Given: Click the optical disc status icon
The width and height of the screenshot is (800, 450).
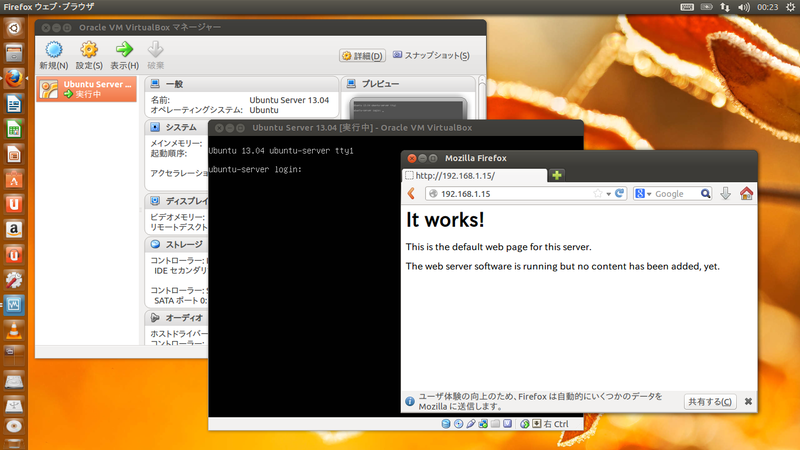Looking at the screenshot, I should 458,424.
